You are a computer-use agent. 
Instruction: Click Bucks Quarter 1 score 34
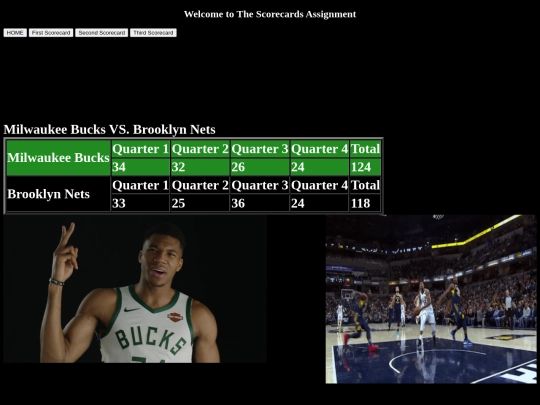click(141, 167)
